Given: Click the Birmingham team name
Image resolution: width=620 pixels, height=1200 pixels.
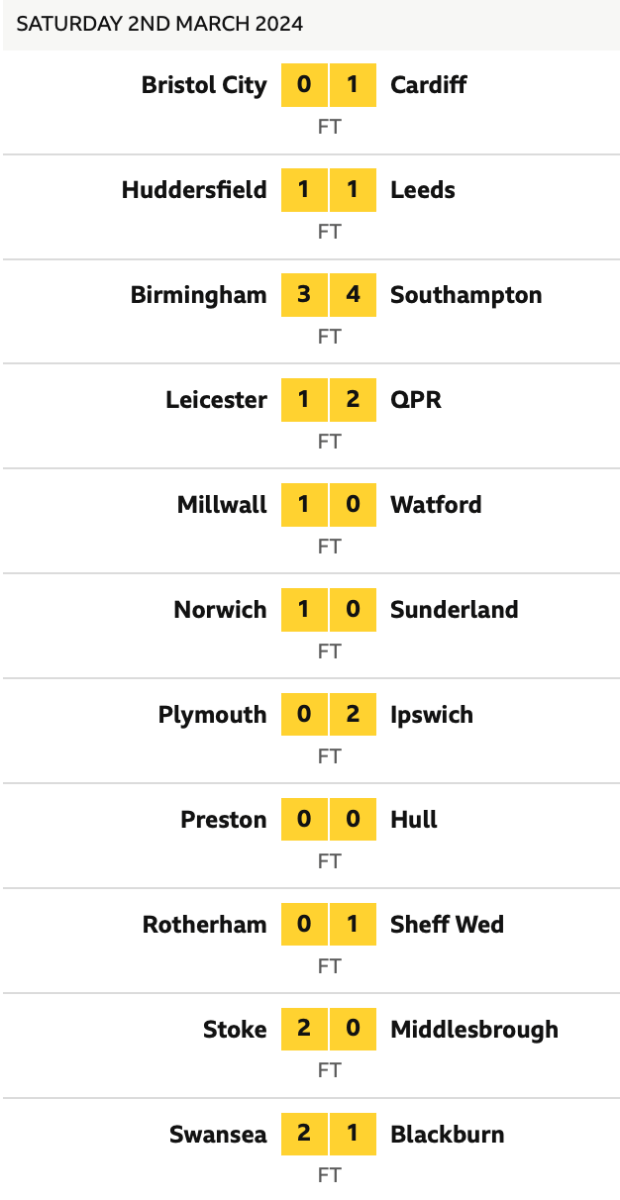Looking at the screenshot, I should coord(198,295).
